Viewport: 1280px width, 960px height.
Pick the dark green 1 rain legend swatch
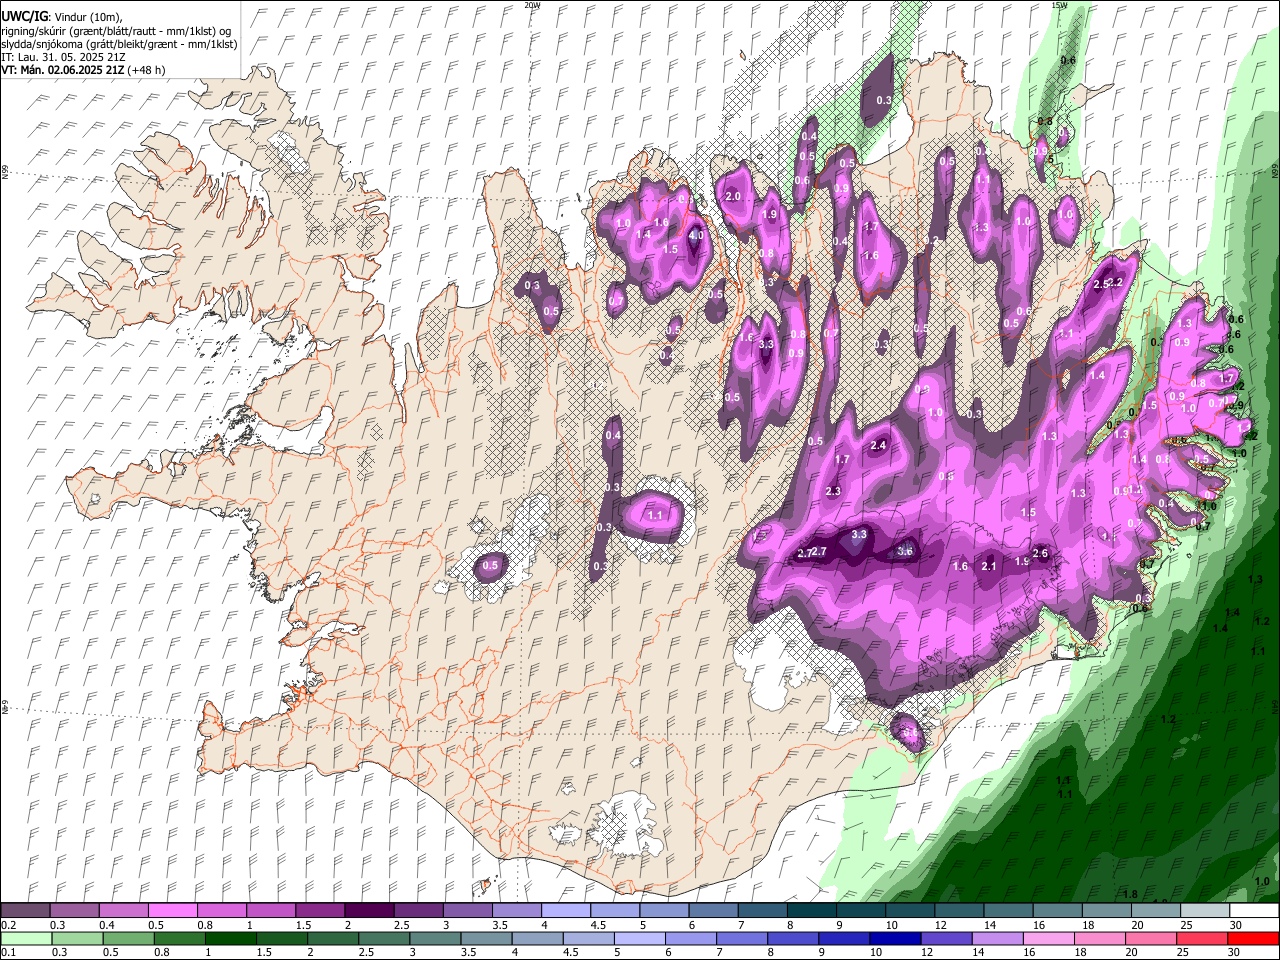[229, 938]
